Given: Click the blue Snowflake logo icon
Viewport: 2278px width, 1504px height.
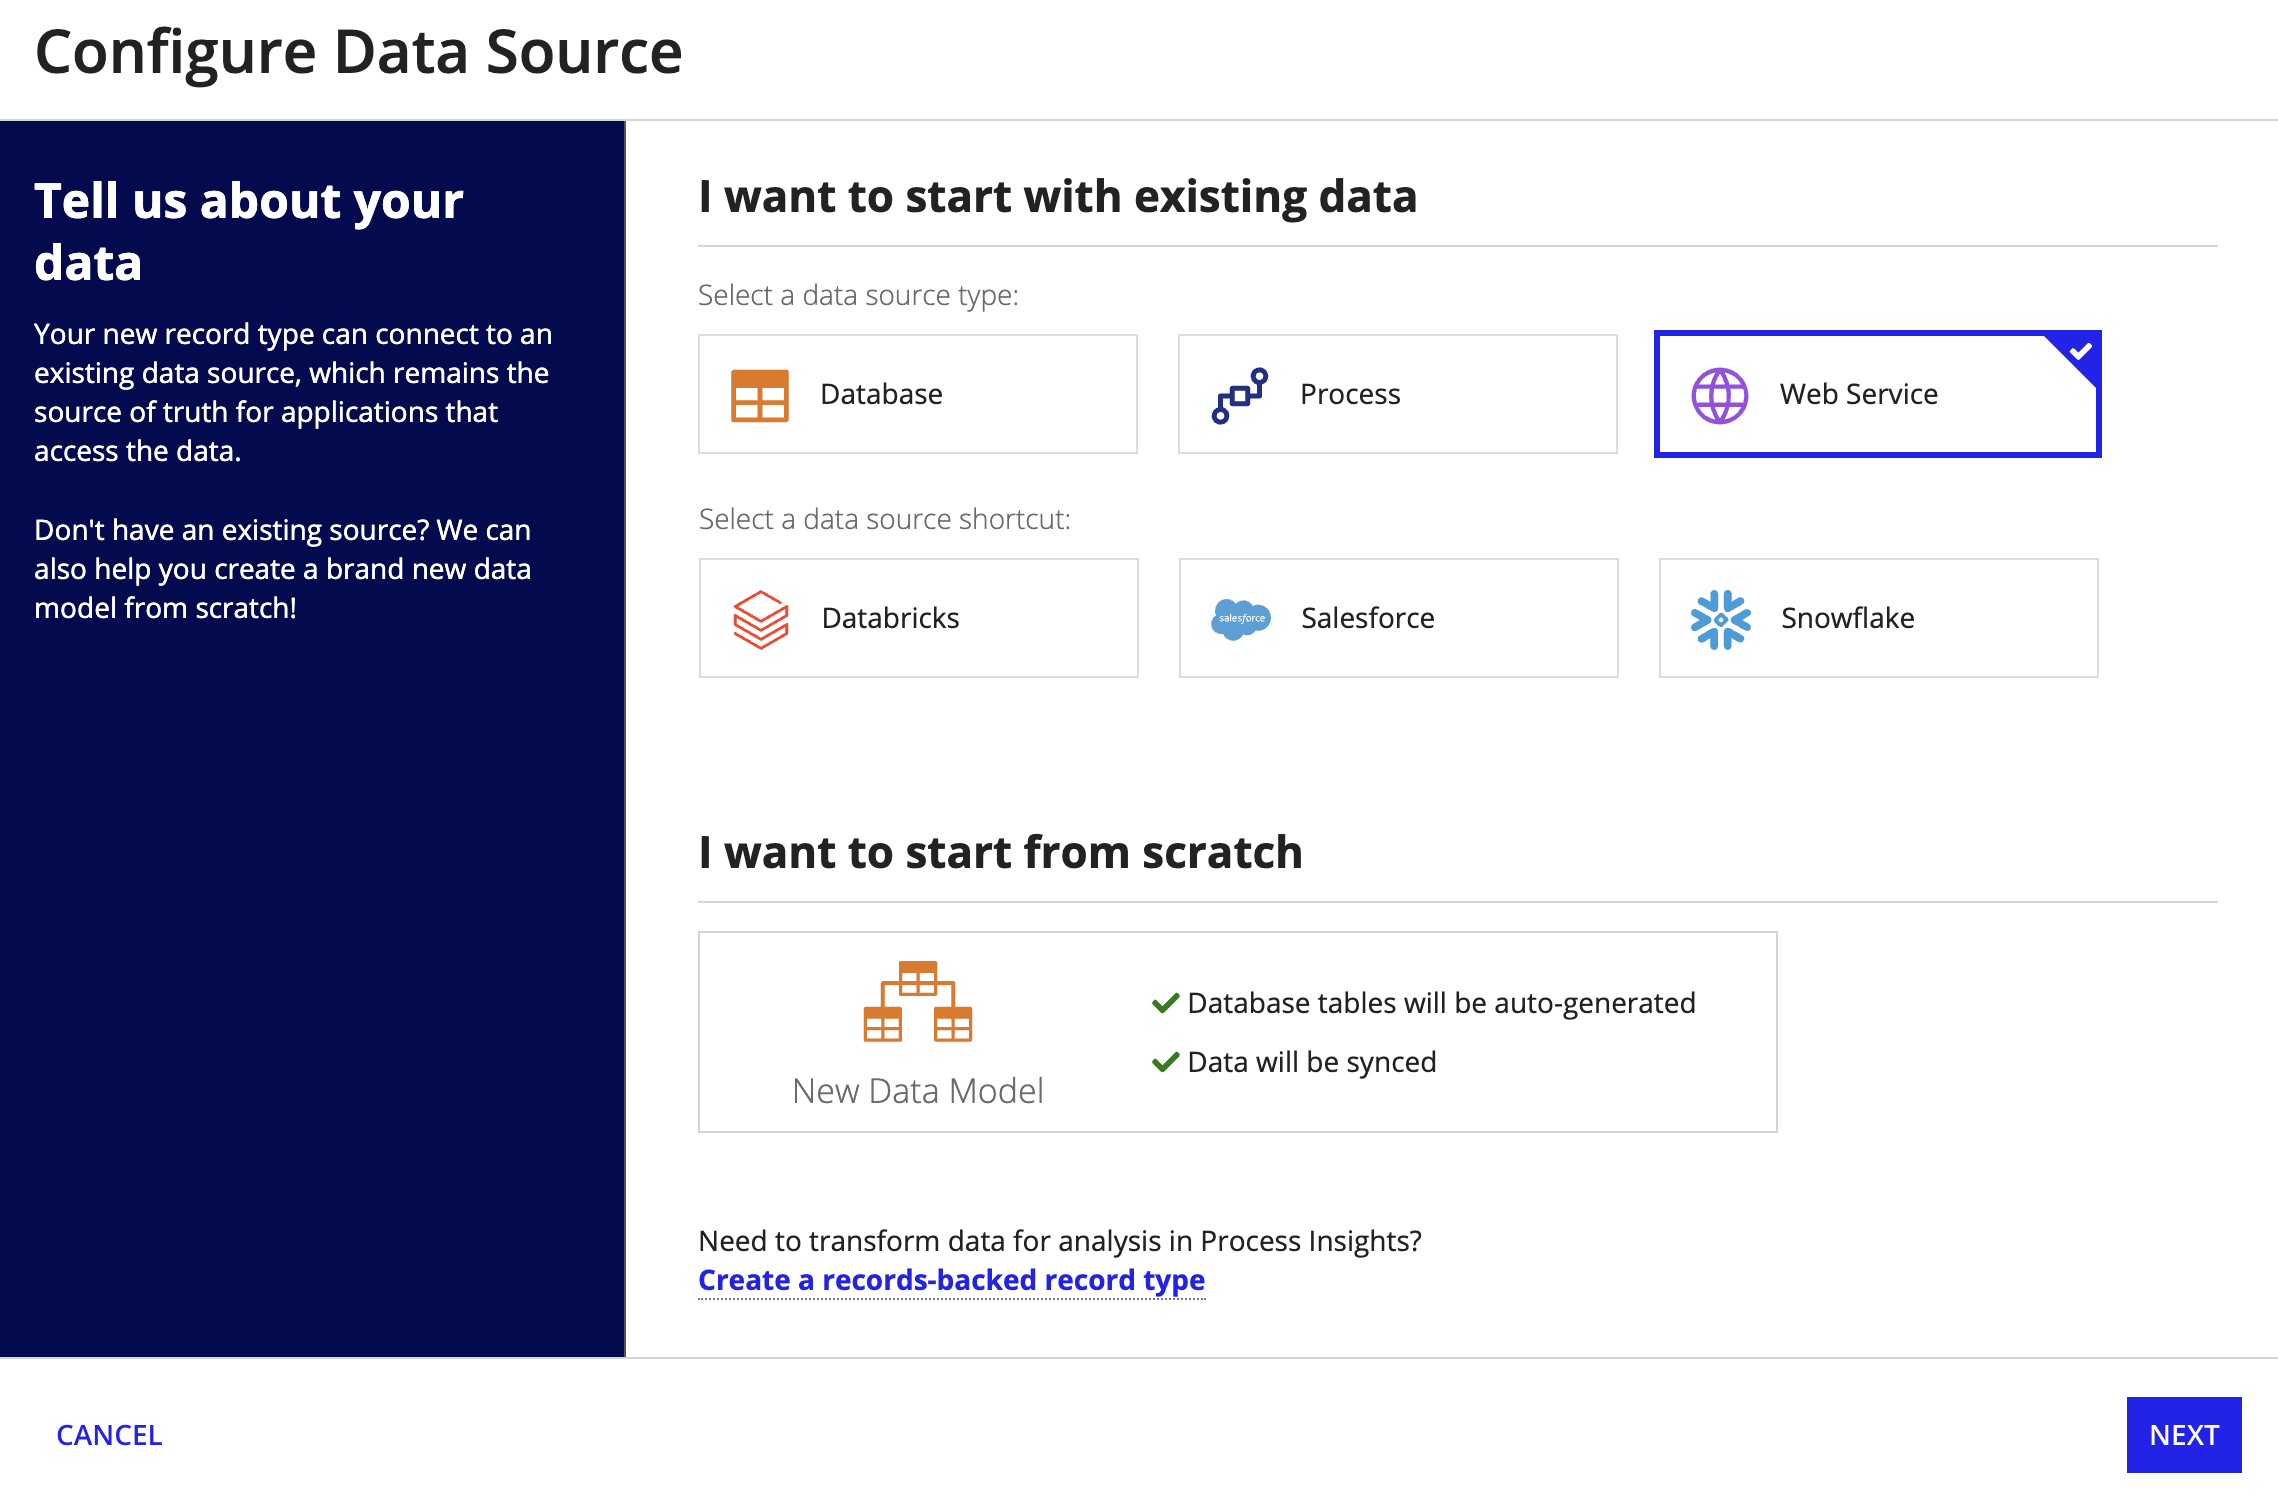Looking at the screenshot, I should (1721, 619).
